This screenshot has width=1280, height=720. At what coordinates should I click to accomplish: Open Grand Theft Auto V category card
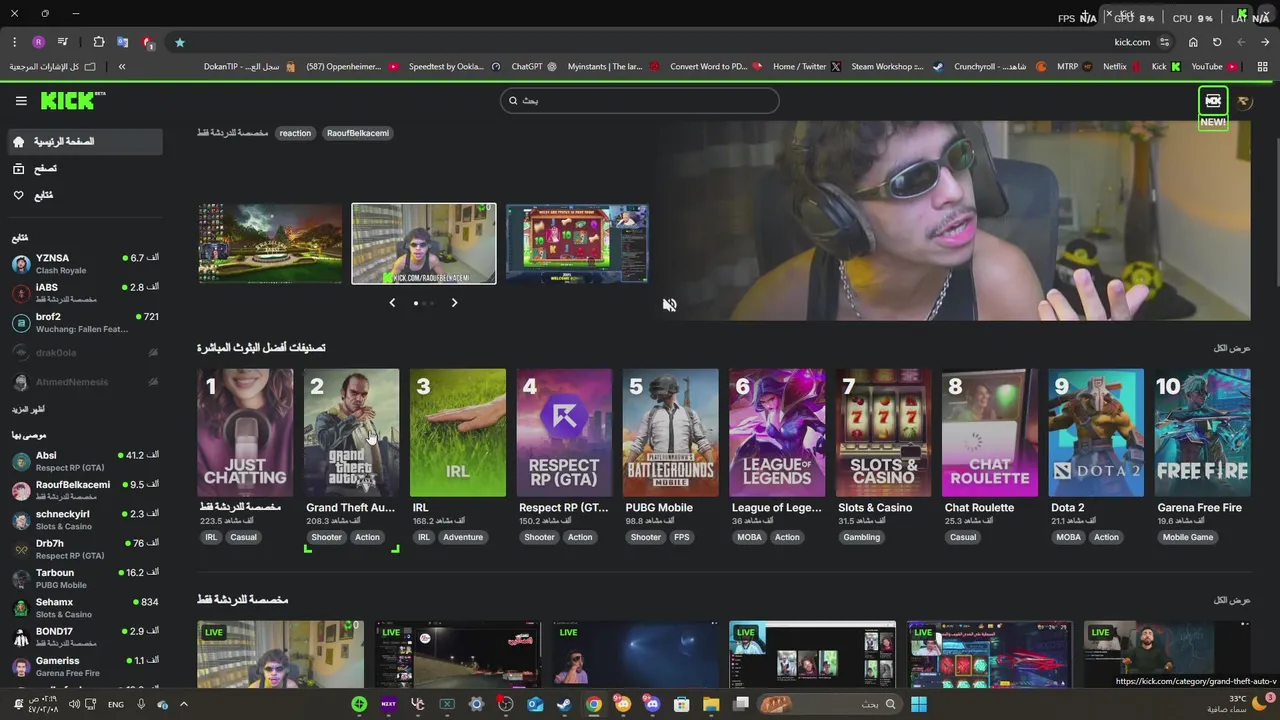351,433
